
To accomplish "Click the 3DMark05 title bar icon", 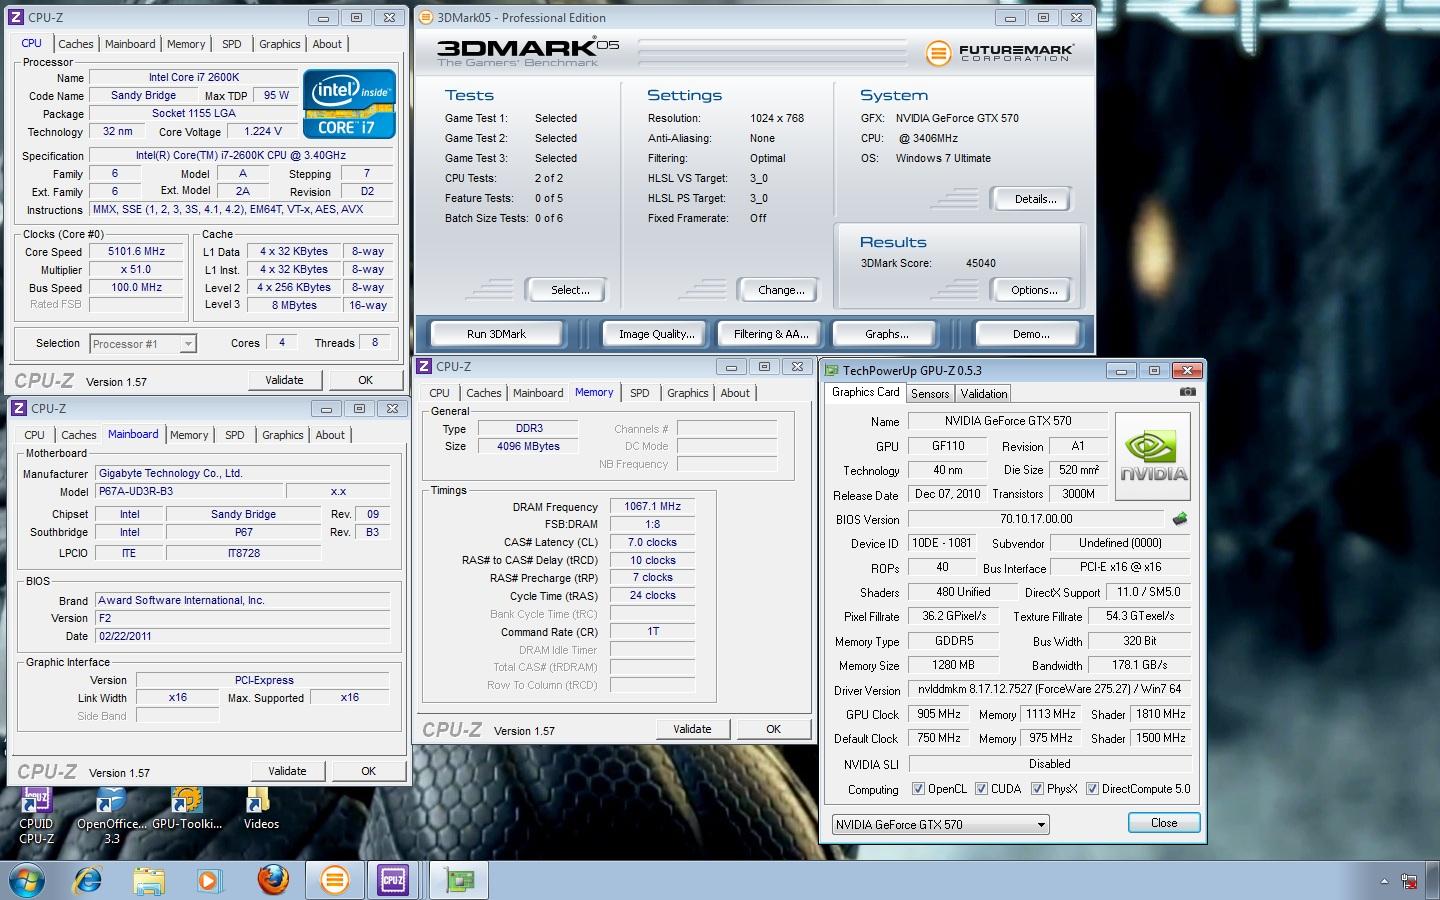I will [425, 17].
